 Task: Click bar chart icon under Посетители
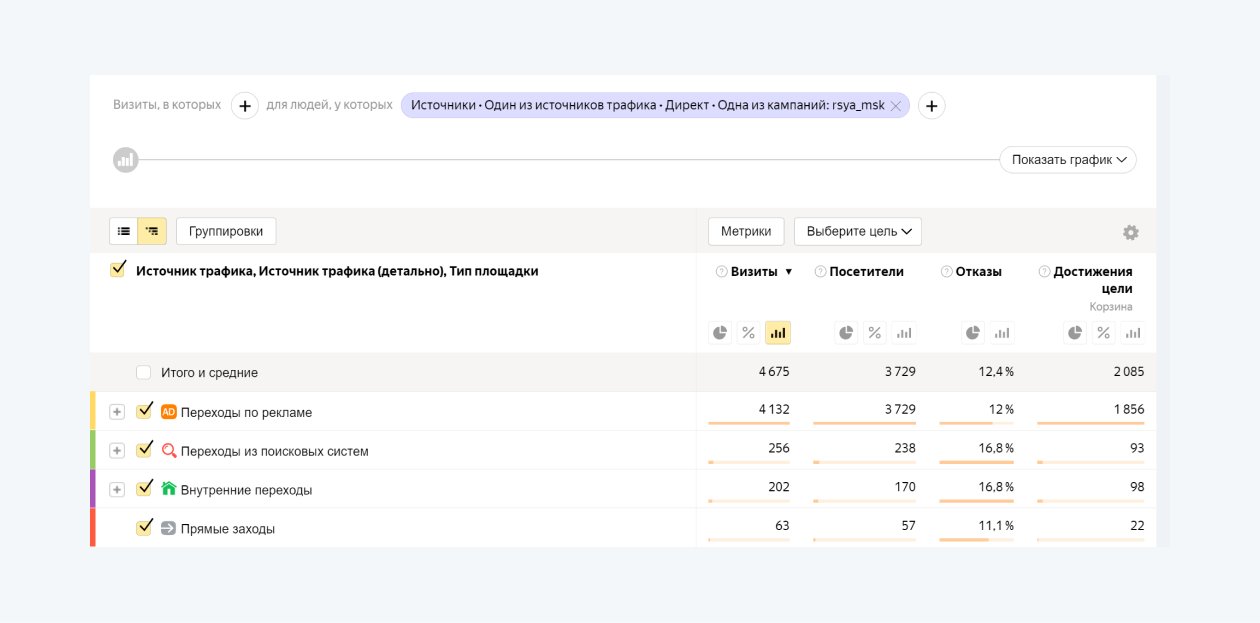(903, 333)
